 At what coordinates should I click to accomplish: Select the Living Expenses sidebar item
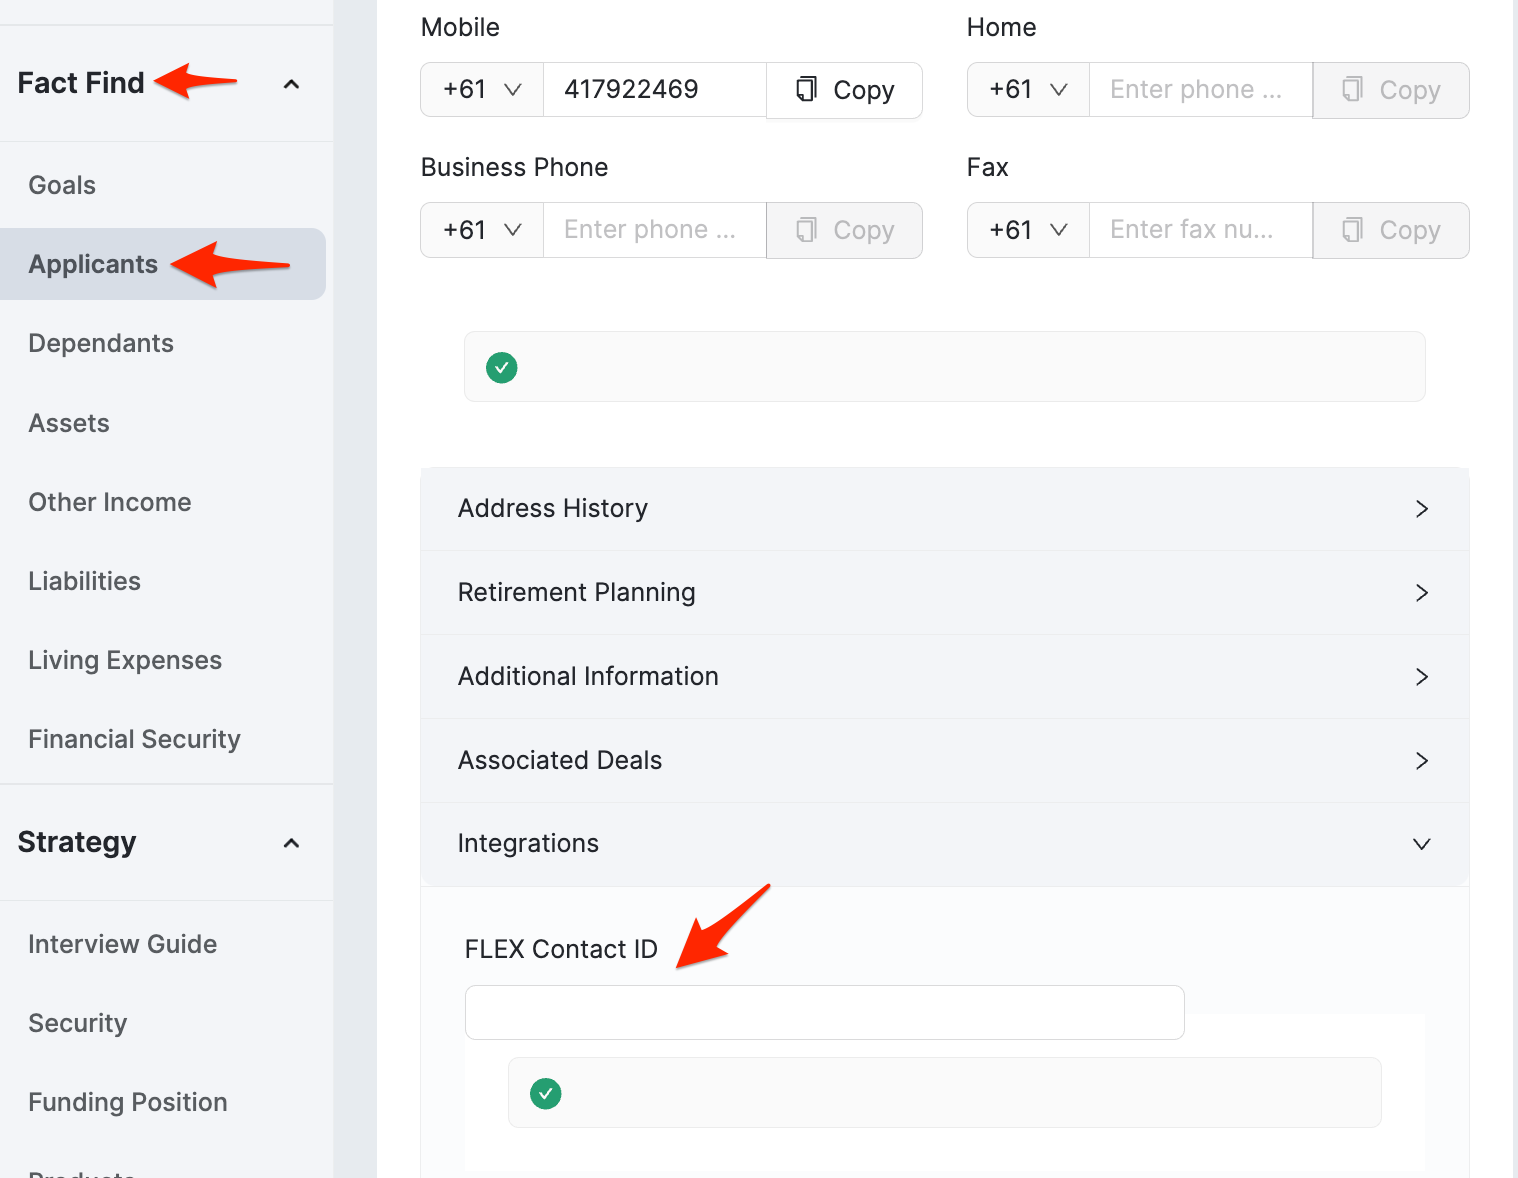point(124,660)
